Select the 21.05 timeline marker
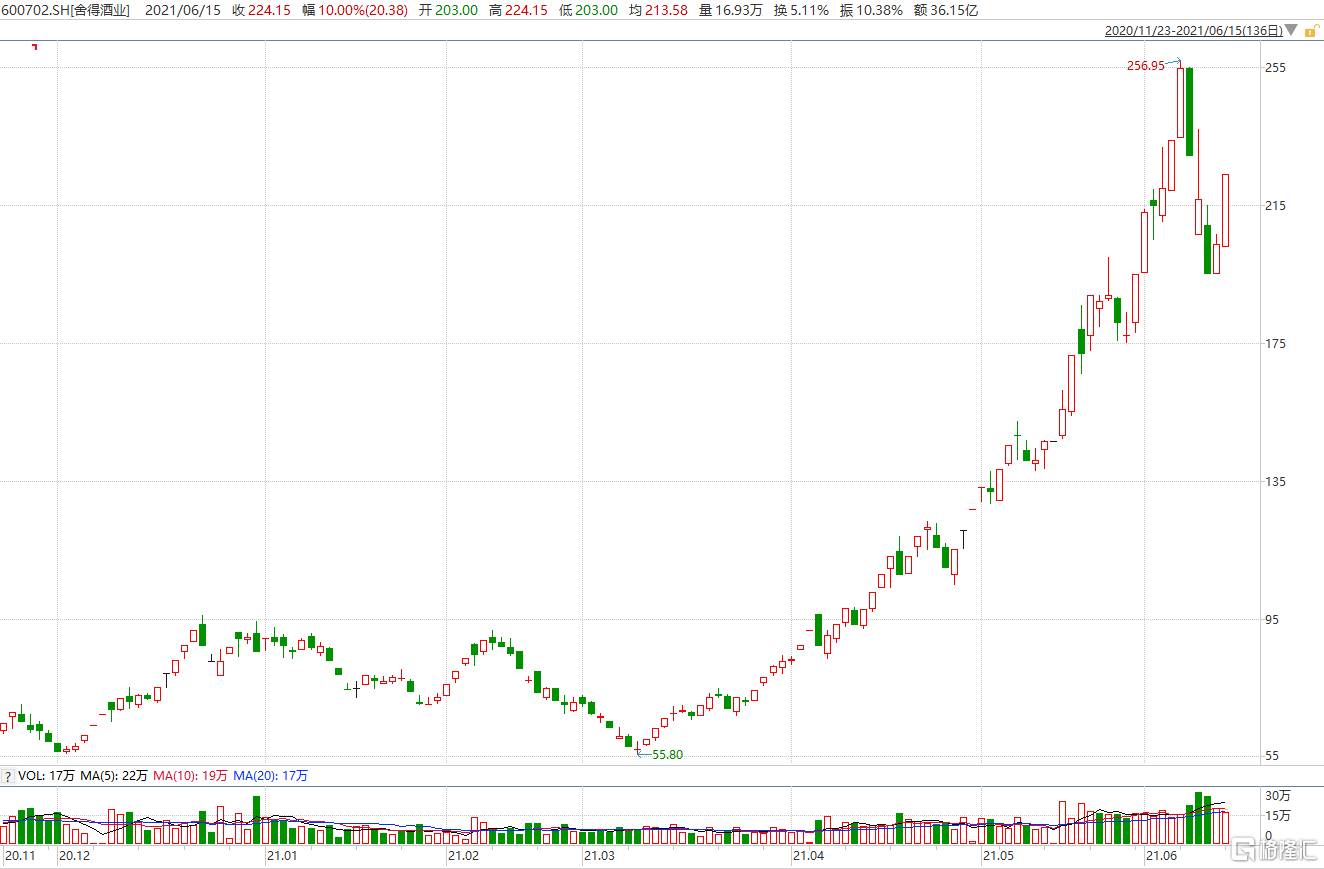 (998, 856)
